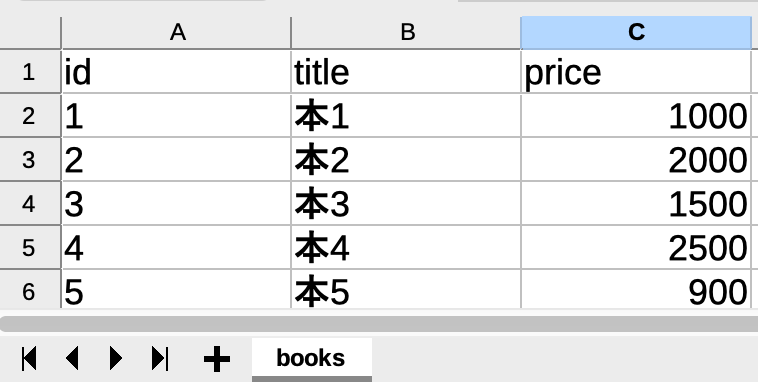Select the row 6 header
Screen dimensions: 758x382
point(30,290)
